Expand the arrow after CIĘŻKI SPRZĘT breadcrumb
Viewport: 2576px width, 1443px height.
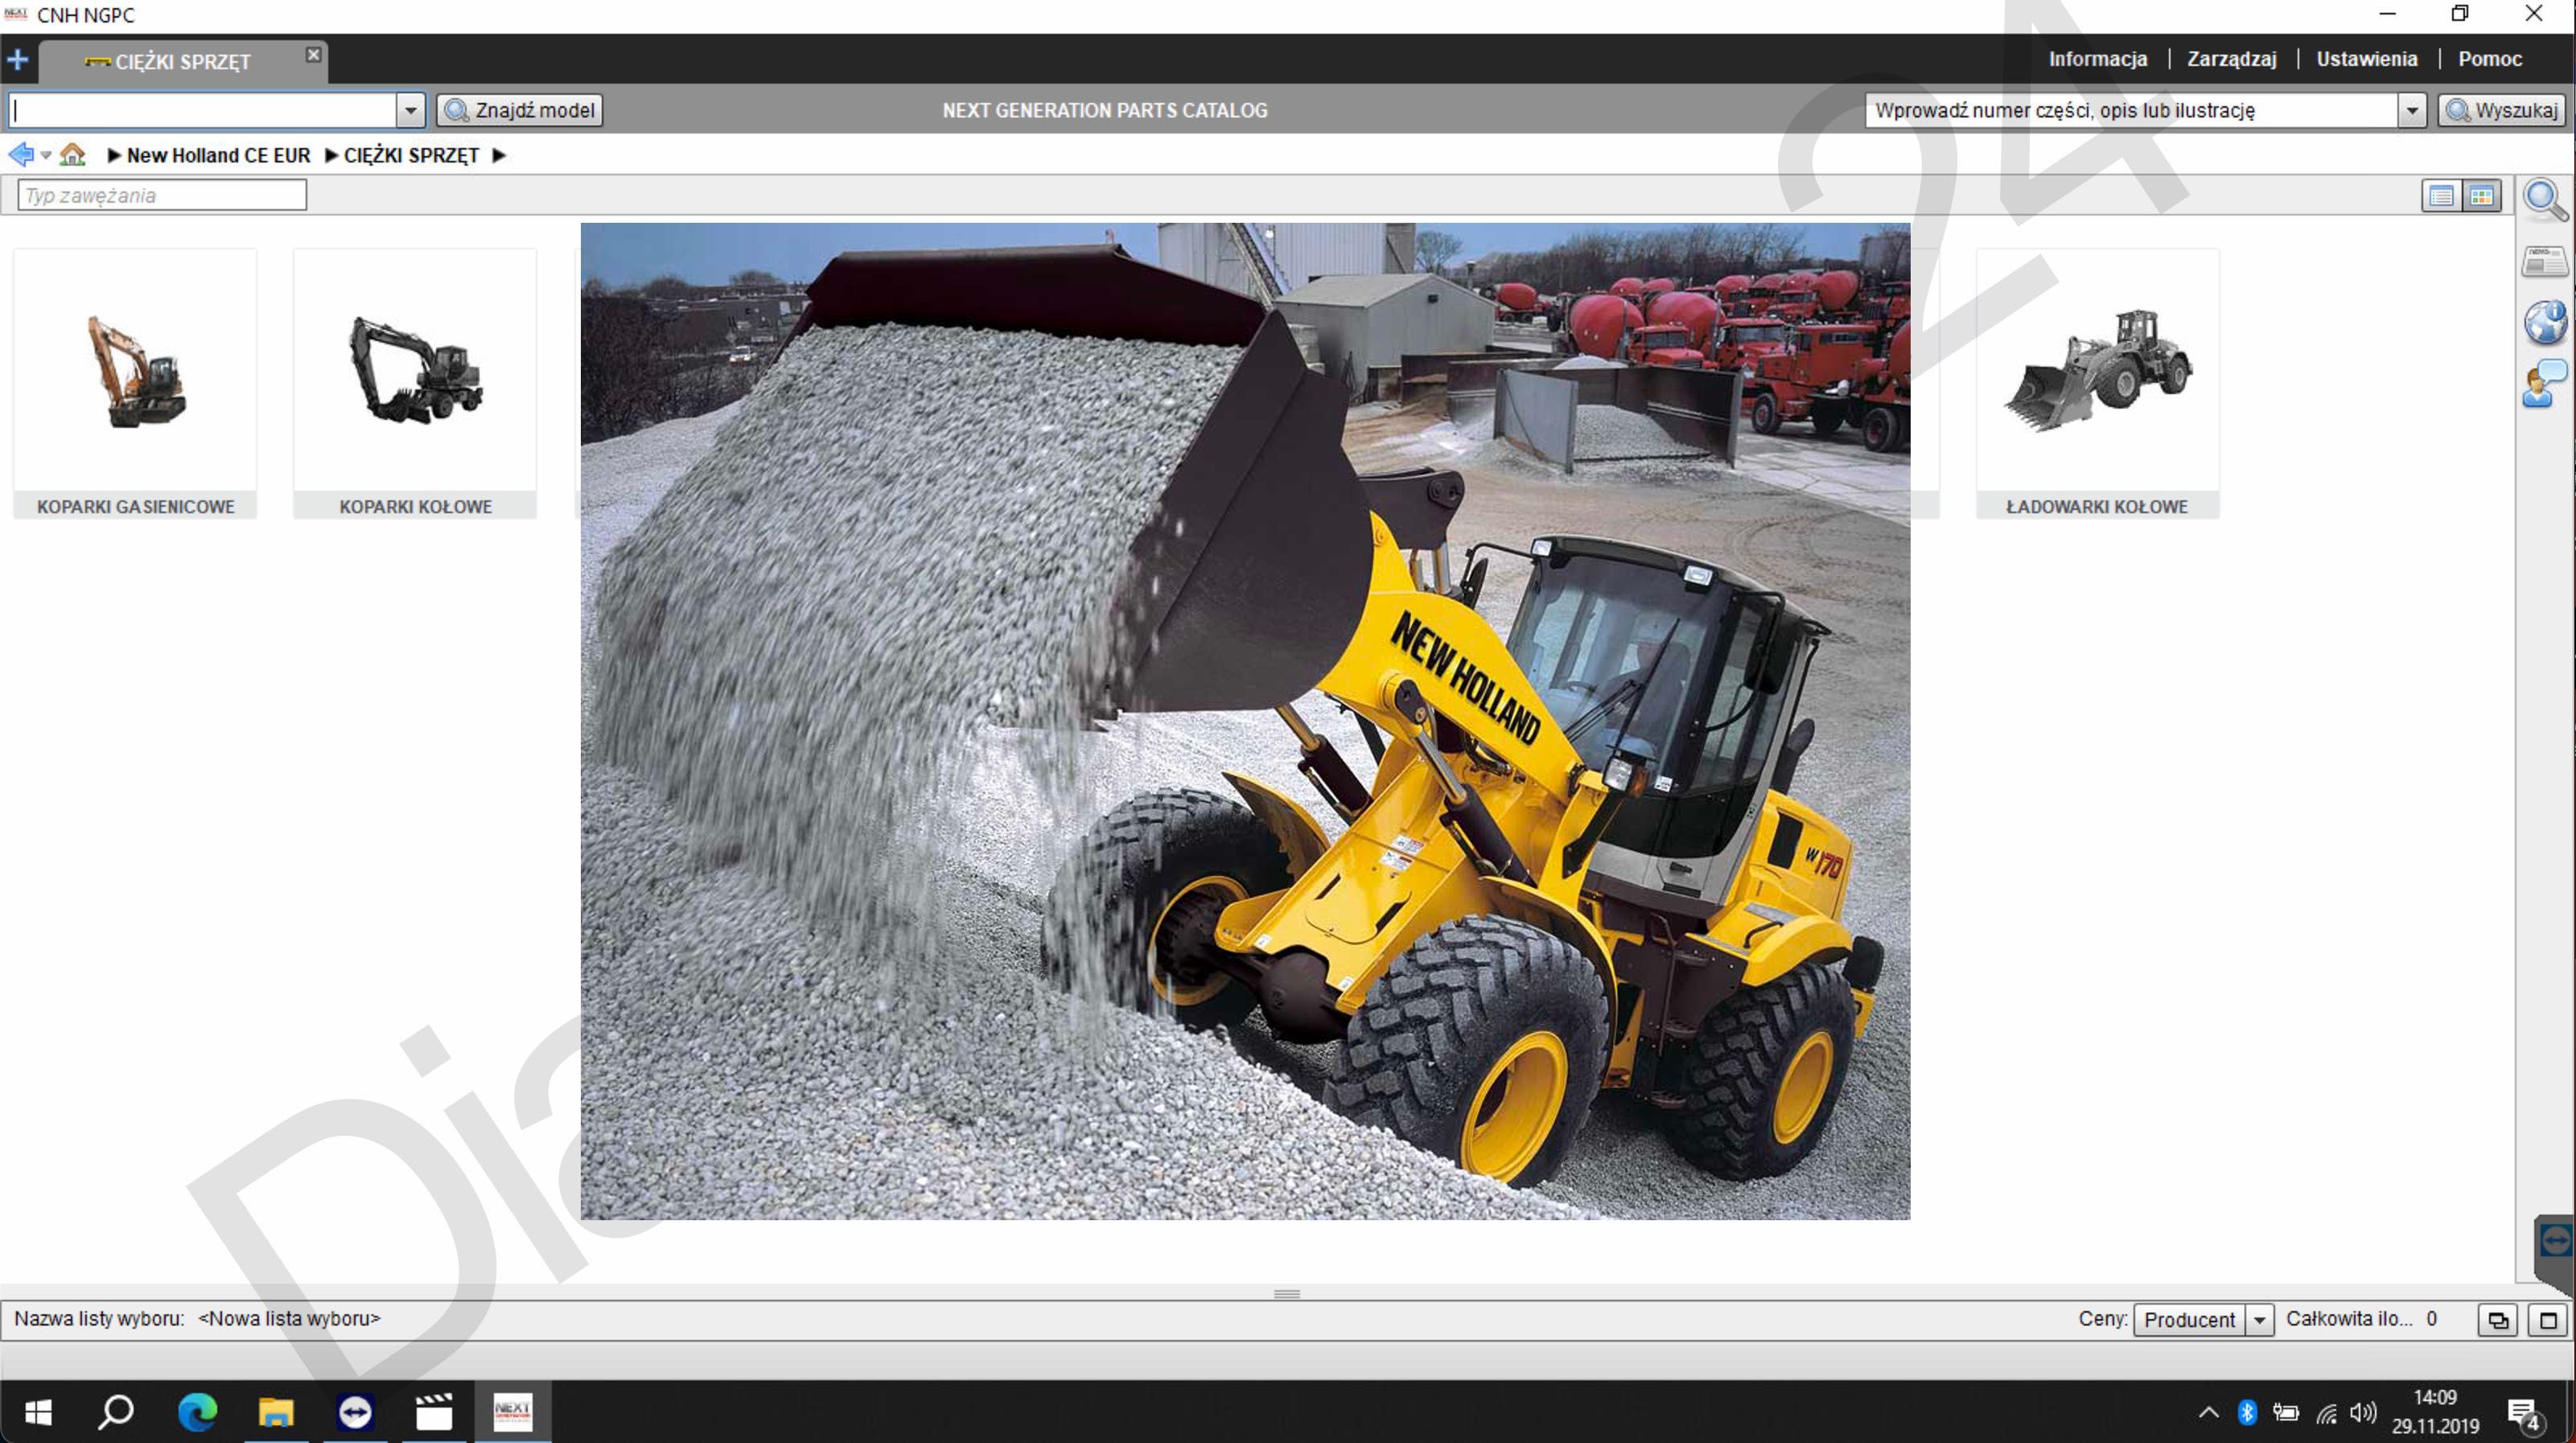pos(499,155)
